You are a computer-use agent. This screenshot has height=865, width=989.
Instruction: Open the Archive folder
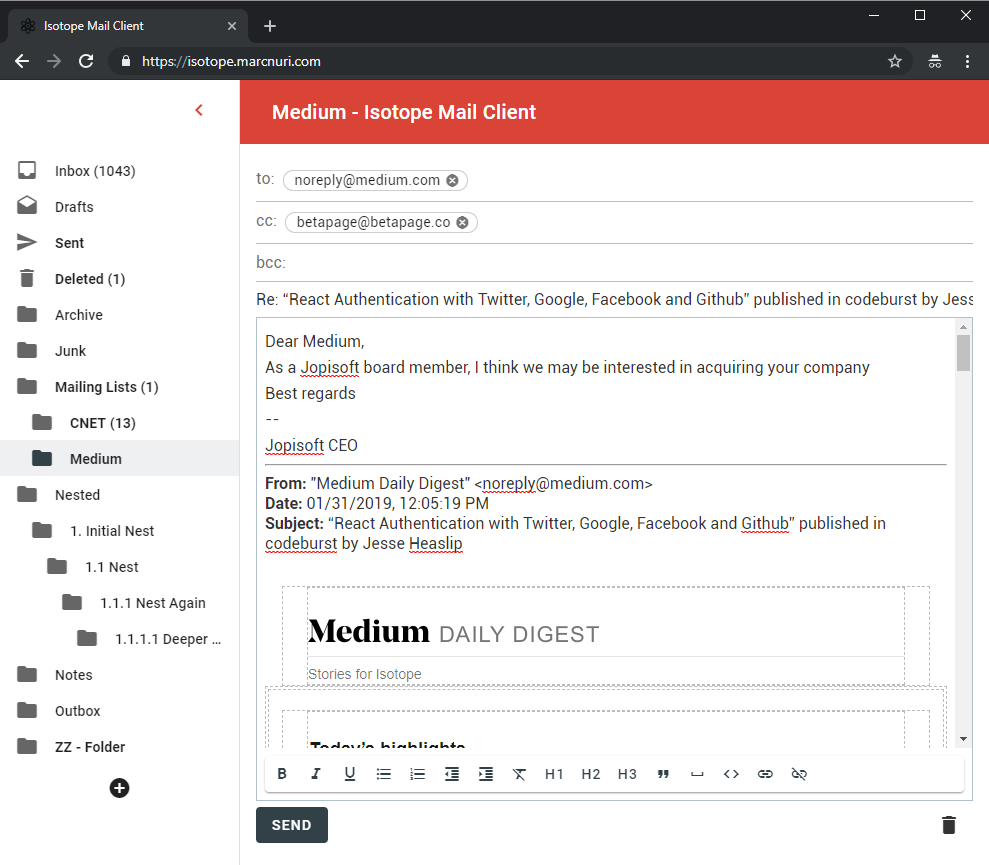119,315
